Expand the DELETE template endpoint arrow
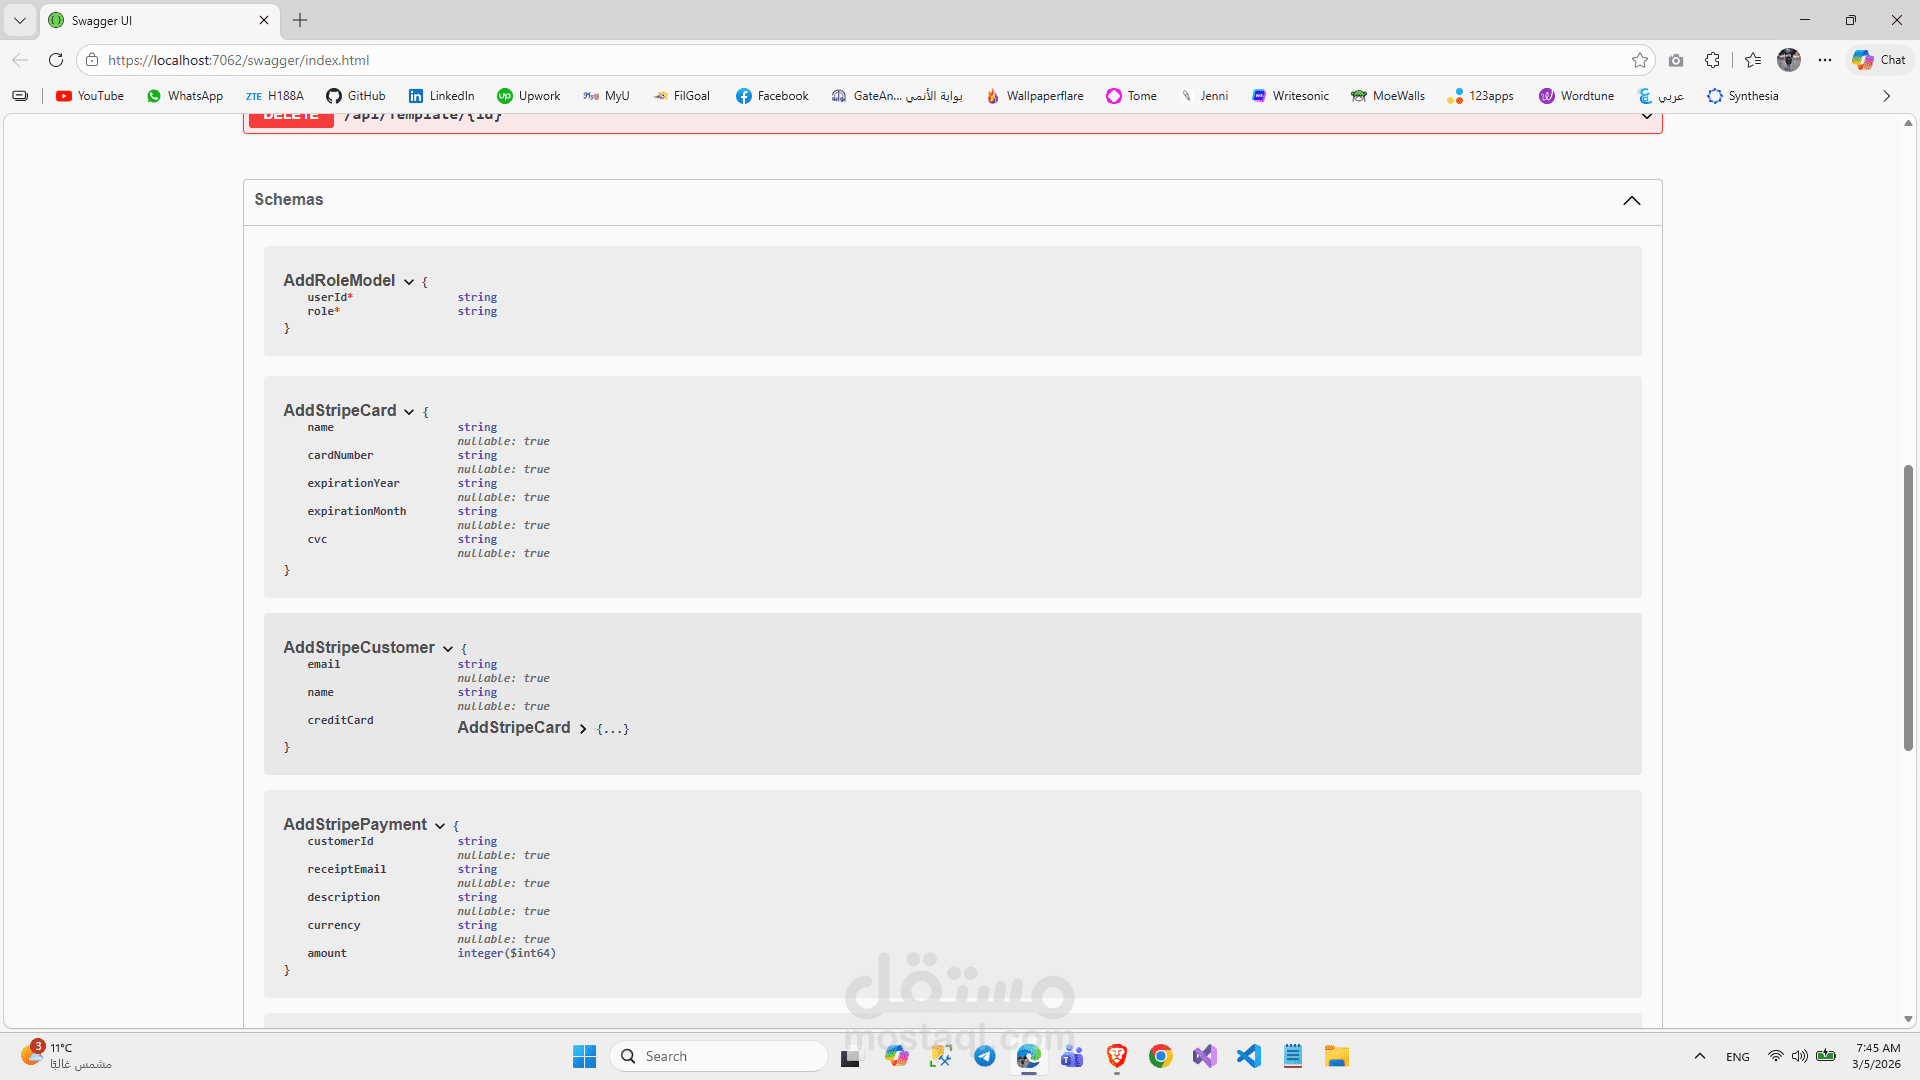The height and width of the screenshot is (1080, 1920). [1646, 117]
